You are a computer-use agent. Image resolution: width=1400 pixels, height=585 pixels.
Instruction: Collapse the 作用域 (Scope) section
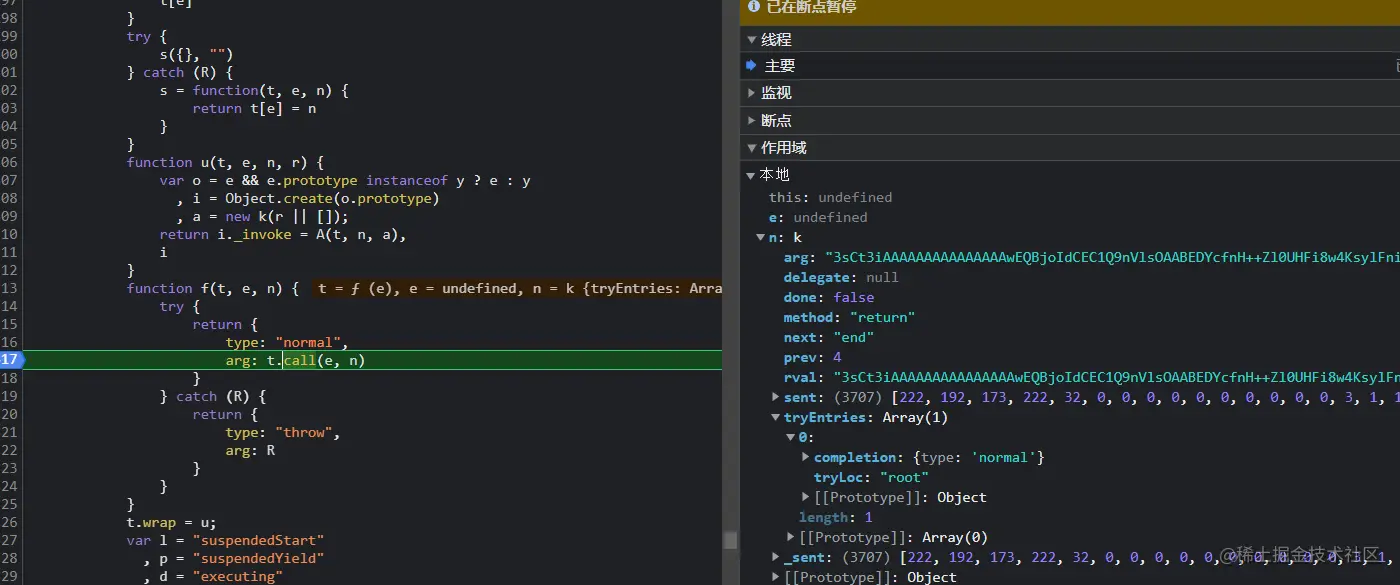click(x=752, y=148)
